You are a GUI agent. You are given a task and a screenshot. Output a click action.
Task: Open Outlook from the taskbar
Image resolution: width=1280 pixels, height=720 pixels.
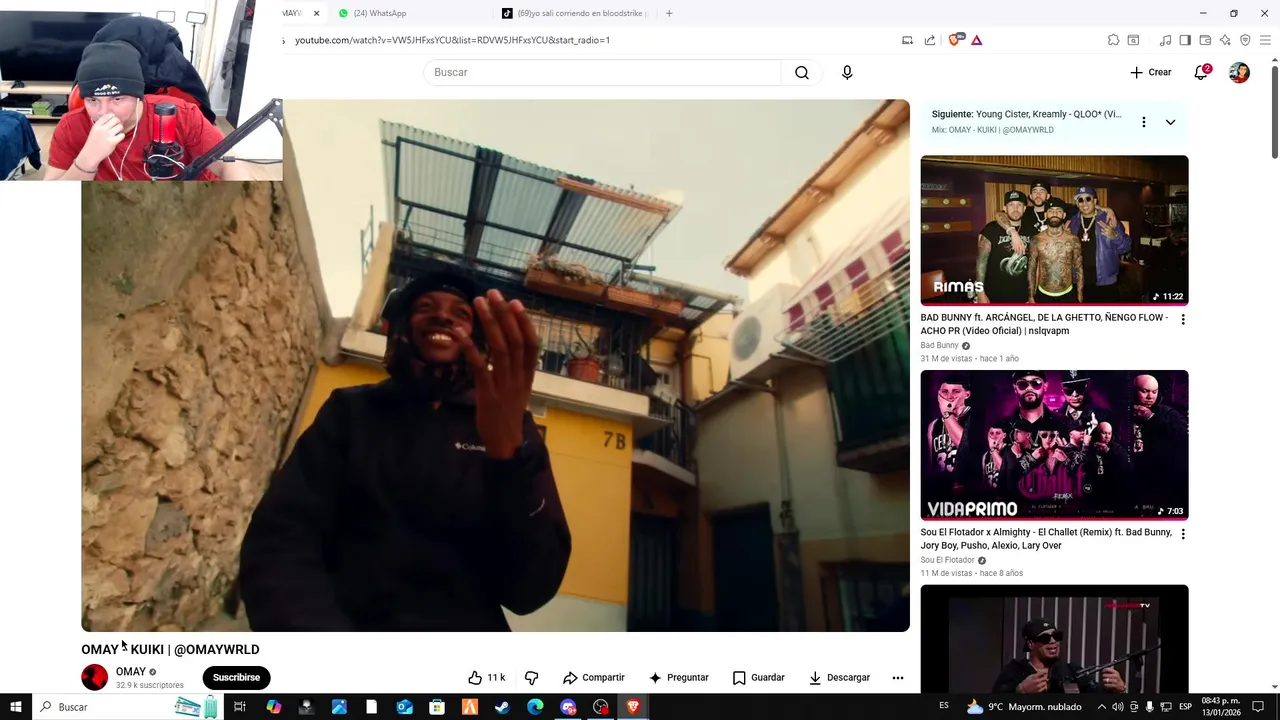pos(404,707)
